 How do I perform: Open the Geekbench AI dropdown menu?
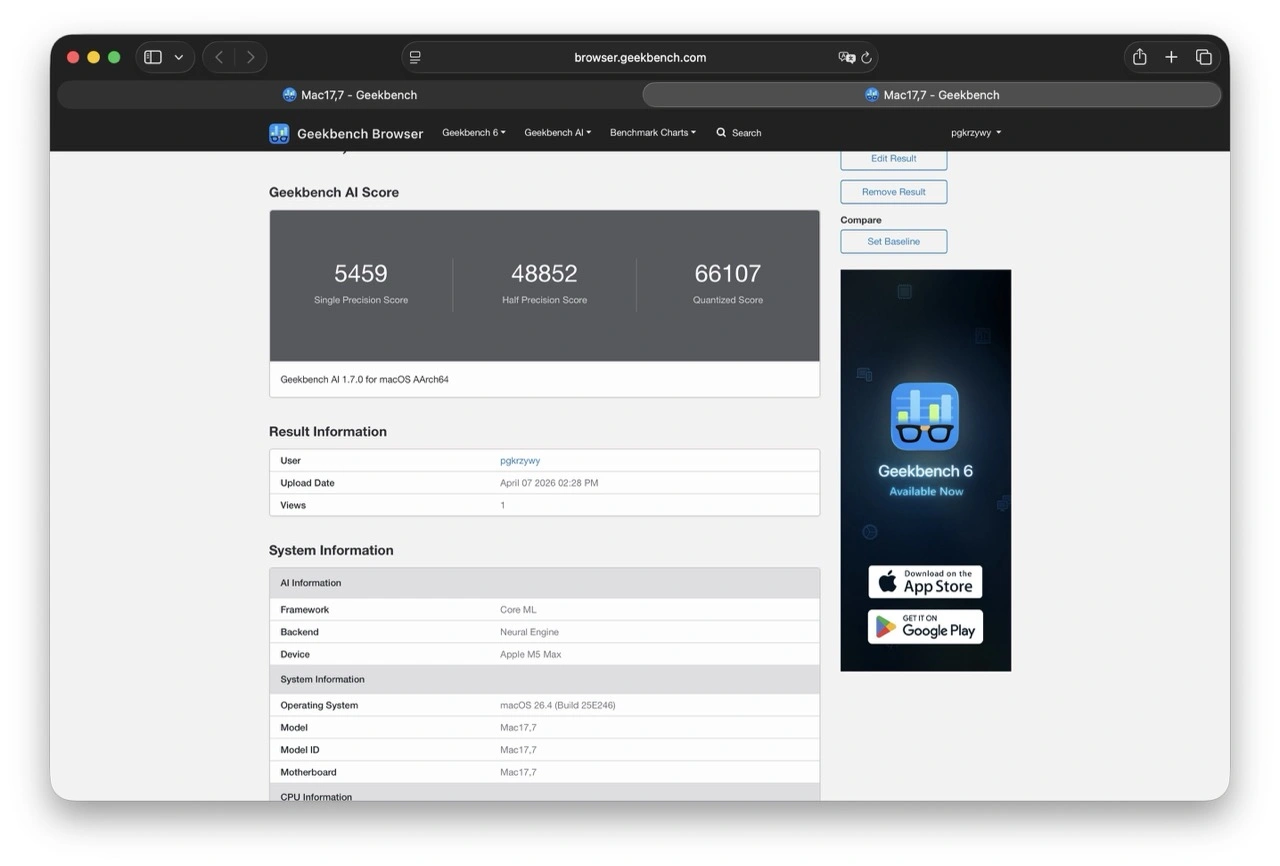tap(557, 133)
